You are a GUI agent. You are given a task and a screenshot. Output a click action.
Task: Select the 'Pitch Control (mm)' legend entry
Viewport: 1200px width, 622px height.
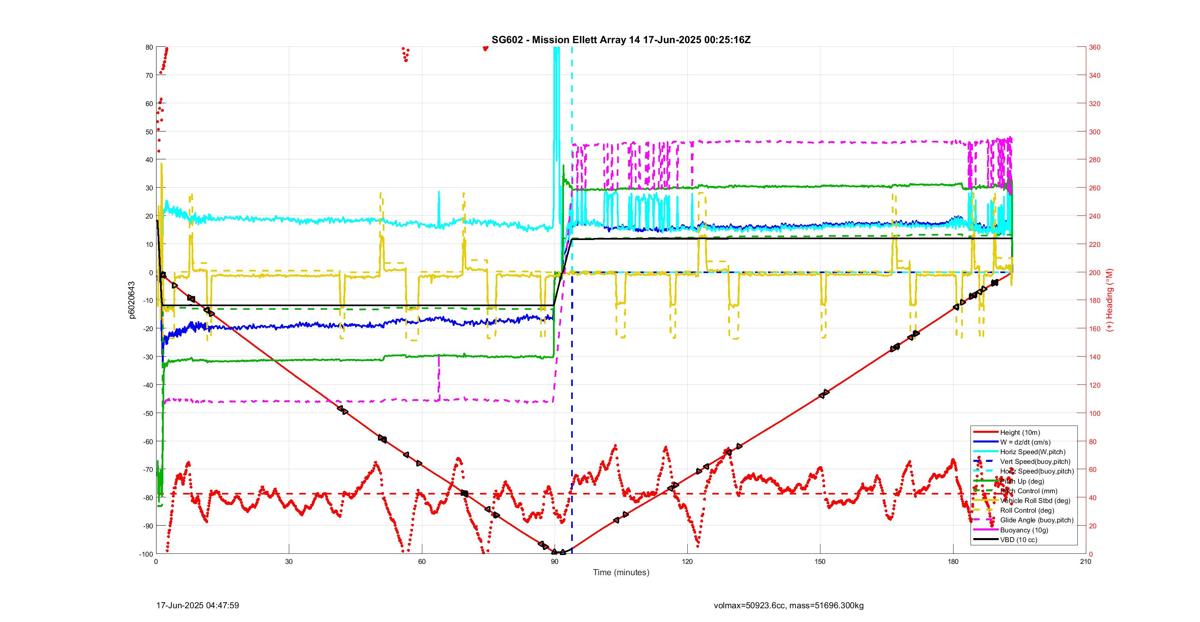[1029, 491]
